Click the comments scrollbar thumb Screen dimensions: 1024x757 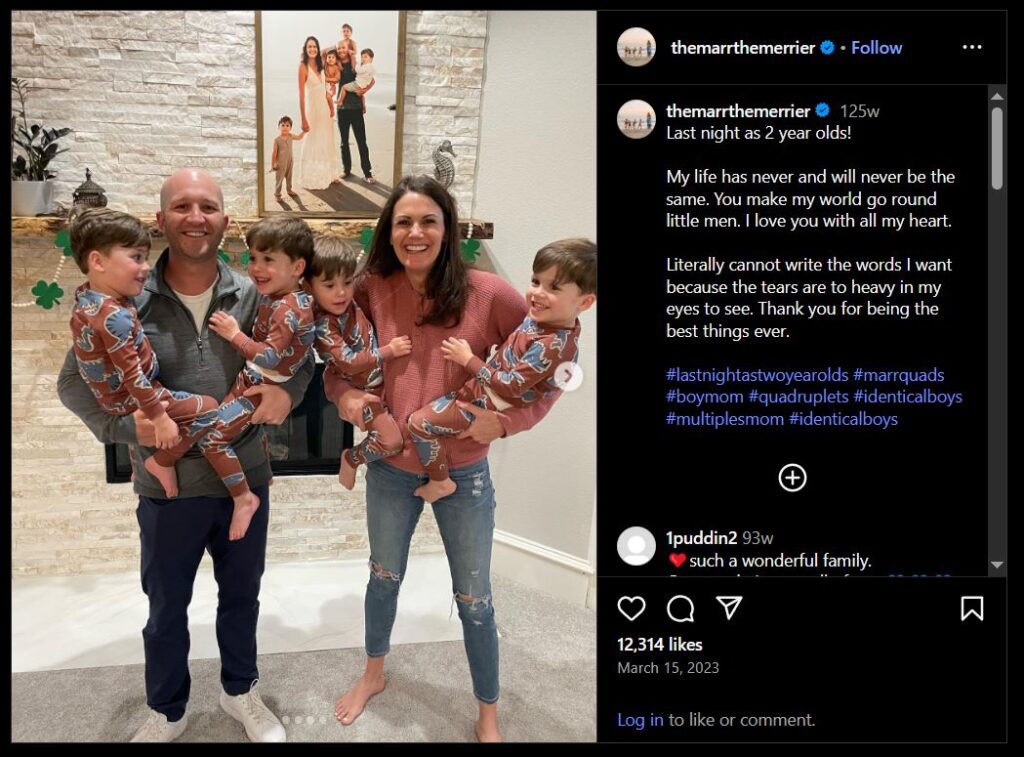[x=997, y=148]
